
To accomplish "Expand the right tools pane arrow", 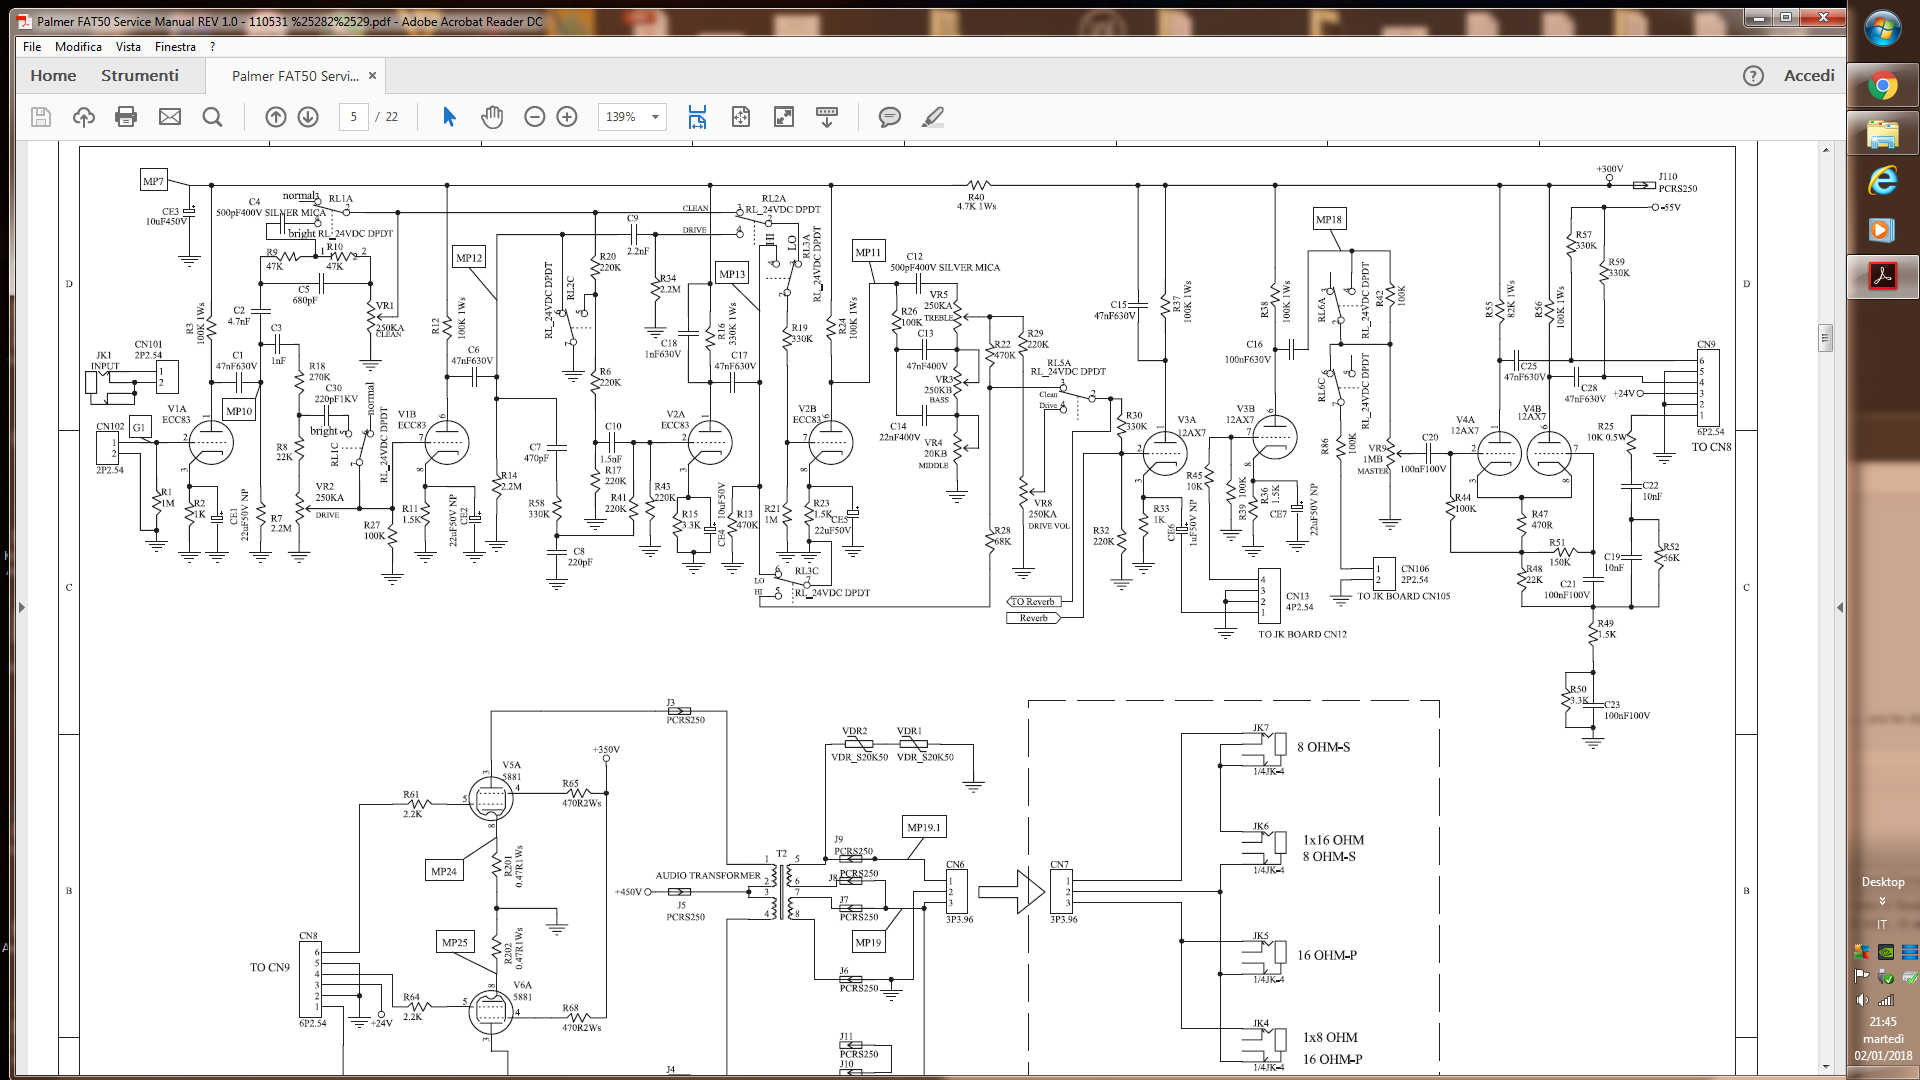I will (x=1840, y=607).
